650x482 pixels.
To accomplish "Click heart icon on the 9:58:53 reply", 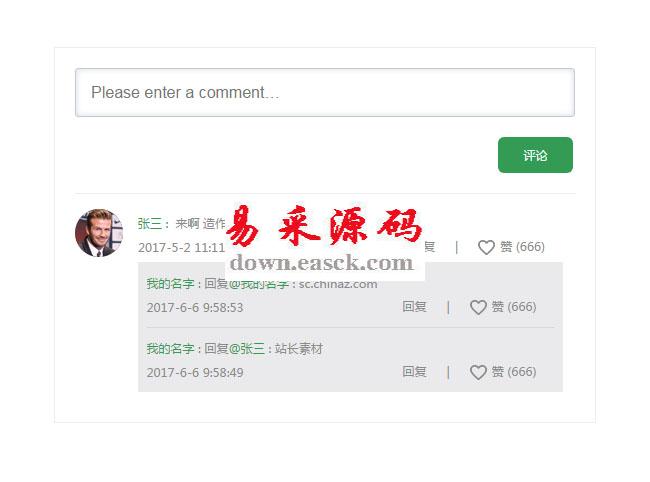I will click(x=478, y=307).
